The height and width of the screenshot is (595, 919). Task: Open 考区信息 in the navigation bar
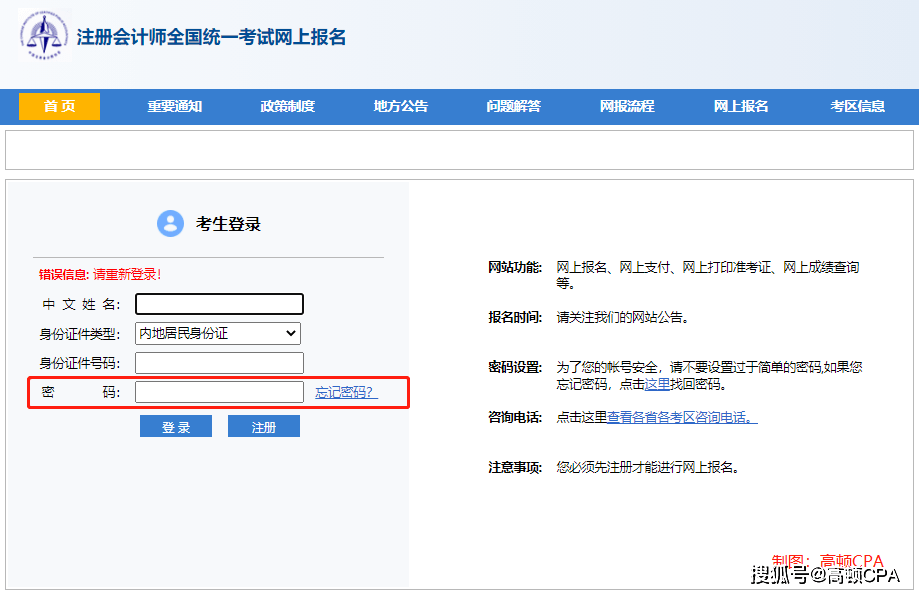[x=857, y=106]
